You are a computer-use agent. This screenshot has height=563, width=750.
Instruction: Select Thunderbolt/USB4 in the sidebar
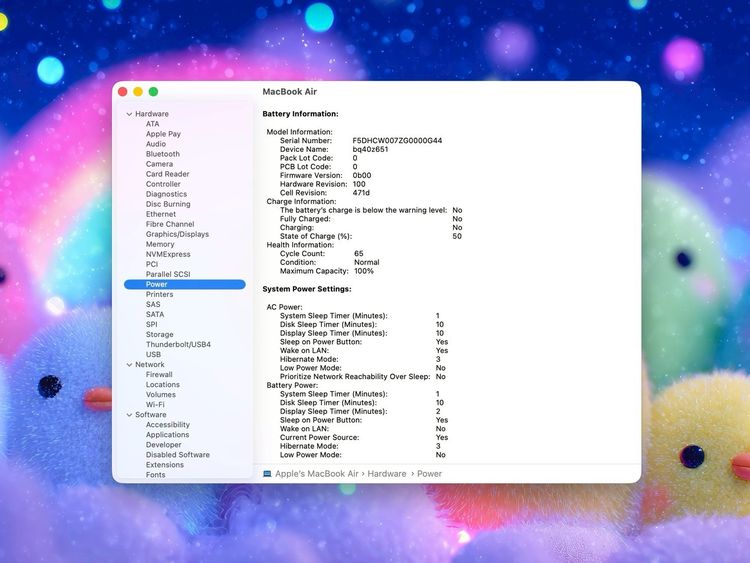178,345
